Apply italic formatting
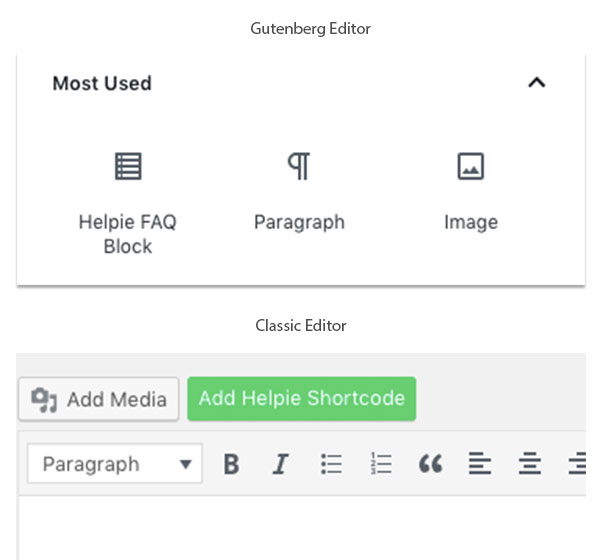The width and height of the screenshot is (600, 560). tap(281, 464)
